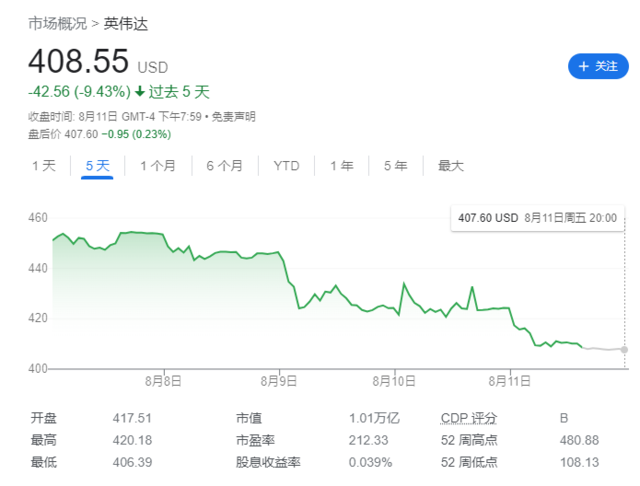Click the CDP 评分 label link
Viewport: 640px width, 486px height.
click(469, 418)
